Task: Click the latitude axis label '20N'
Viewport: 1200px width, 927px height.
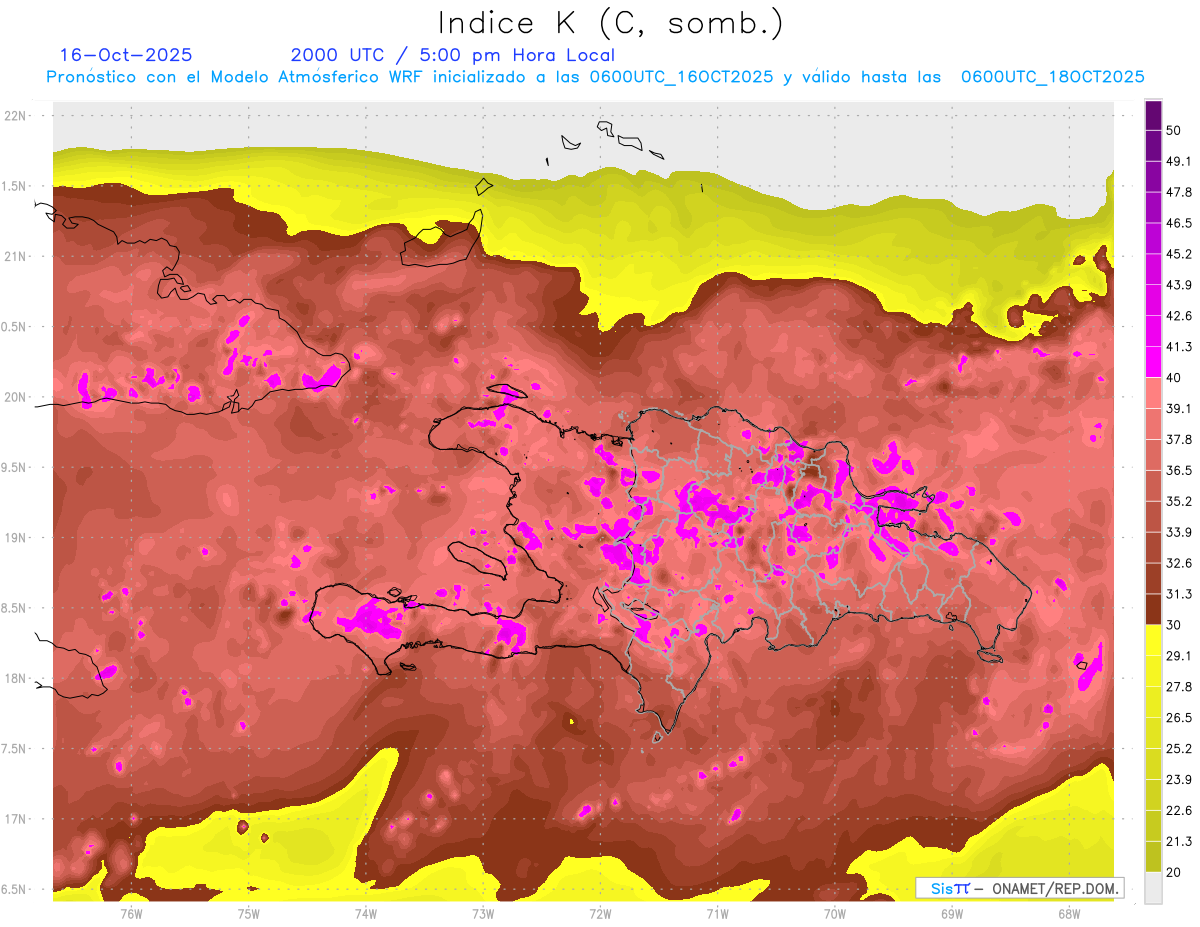Action: (x=16, y=397)
